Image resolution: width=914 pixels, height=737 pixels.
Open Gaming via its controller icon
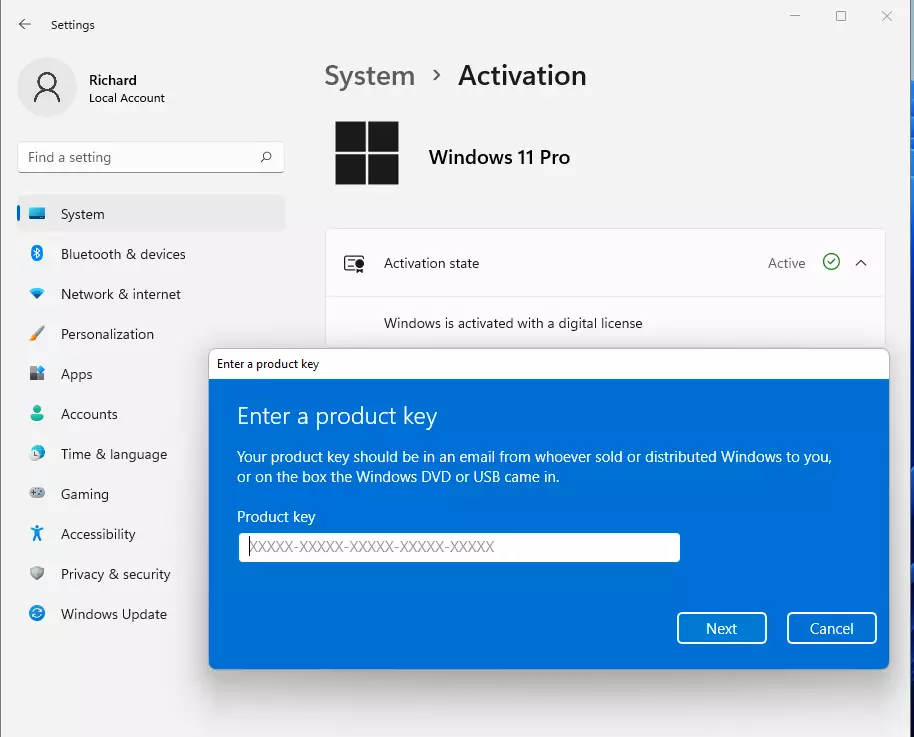[37, 493]
